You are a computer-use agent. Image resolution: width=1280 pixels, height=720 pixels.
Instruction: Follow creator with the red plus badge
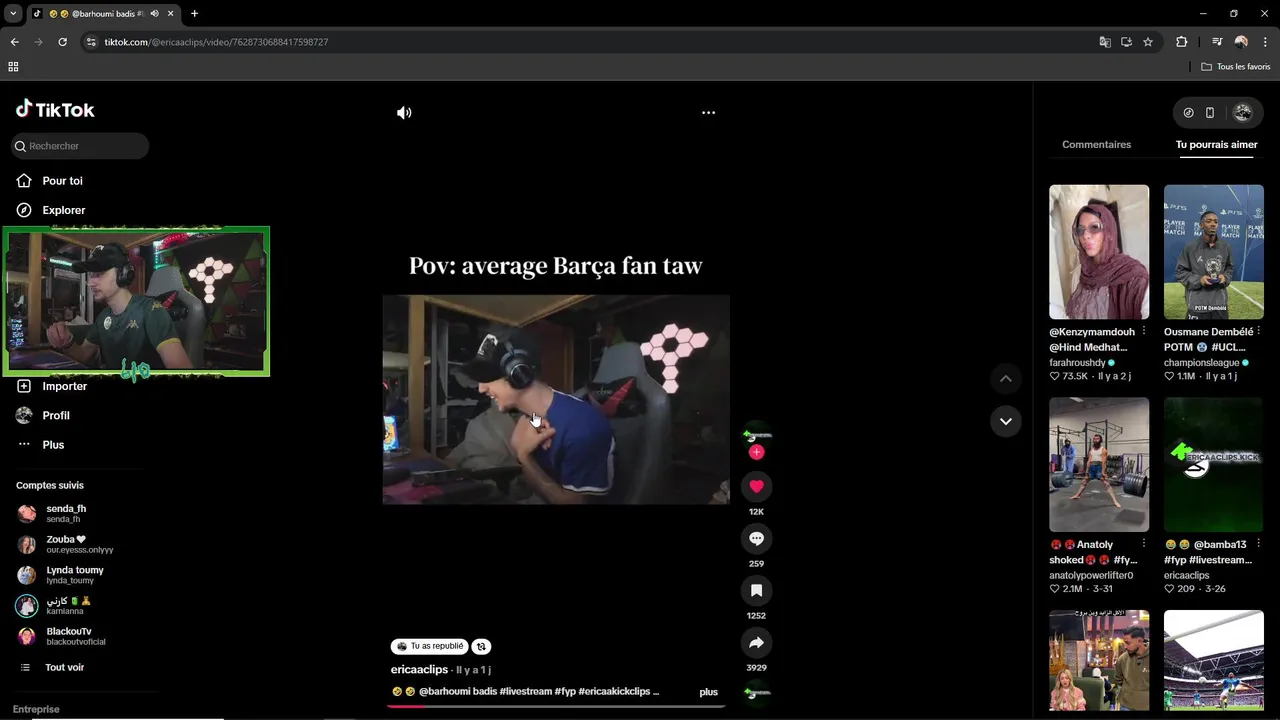click(756, 452)
